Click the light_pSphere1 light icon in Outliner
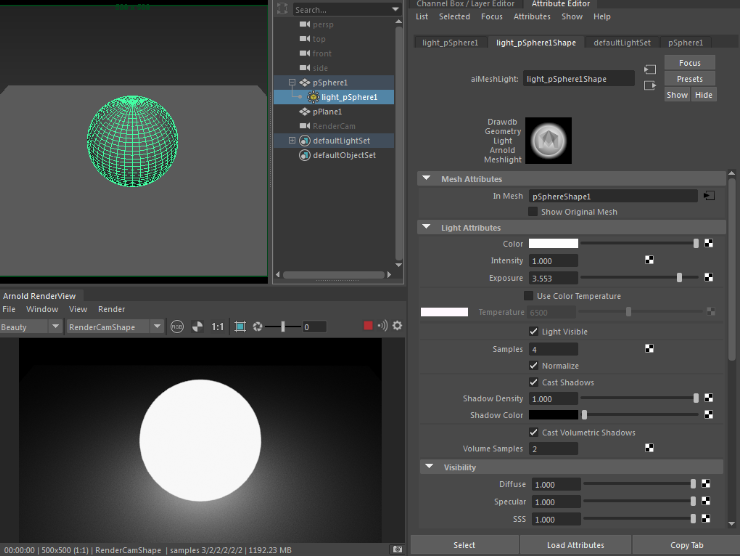The height and width of the screenshot is (556, 740). click(313, 97)
